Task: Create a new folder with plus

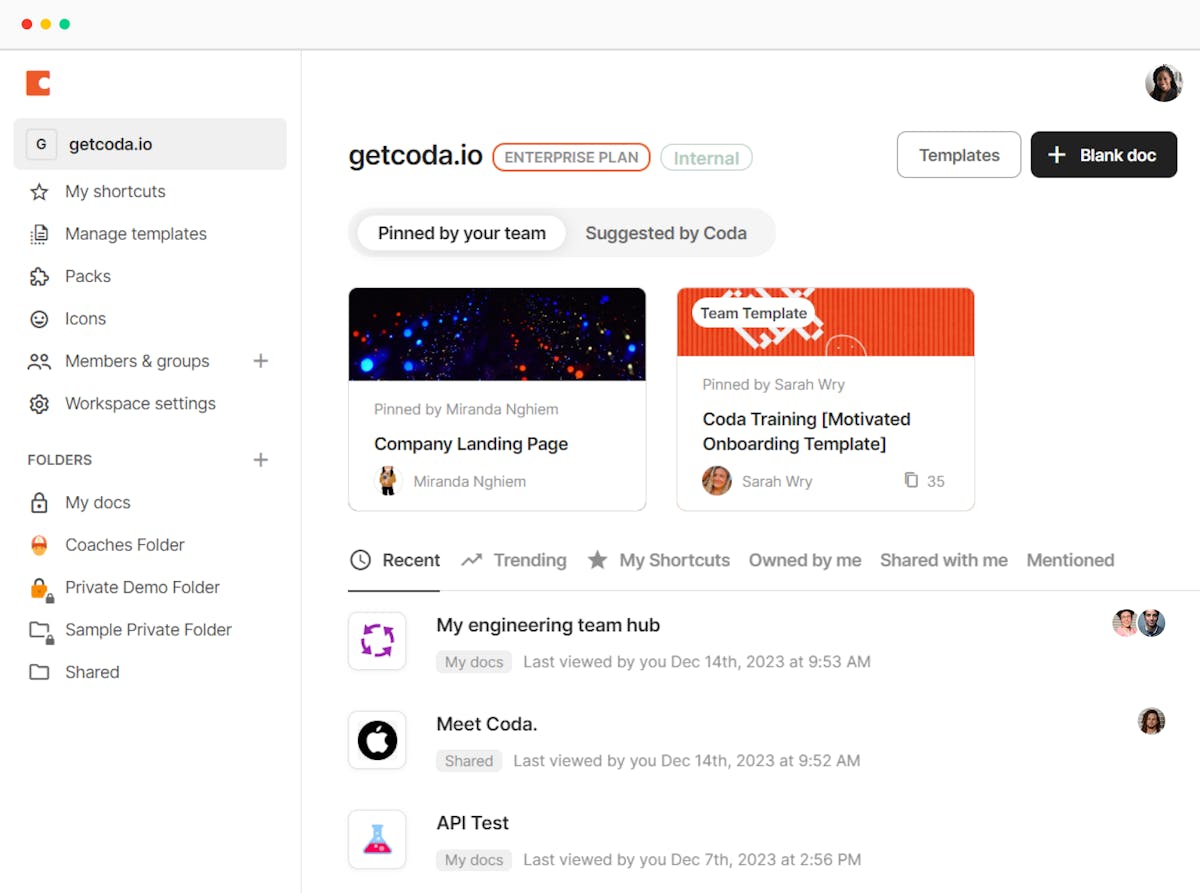Action: click(x=261, y=460)
